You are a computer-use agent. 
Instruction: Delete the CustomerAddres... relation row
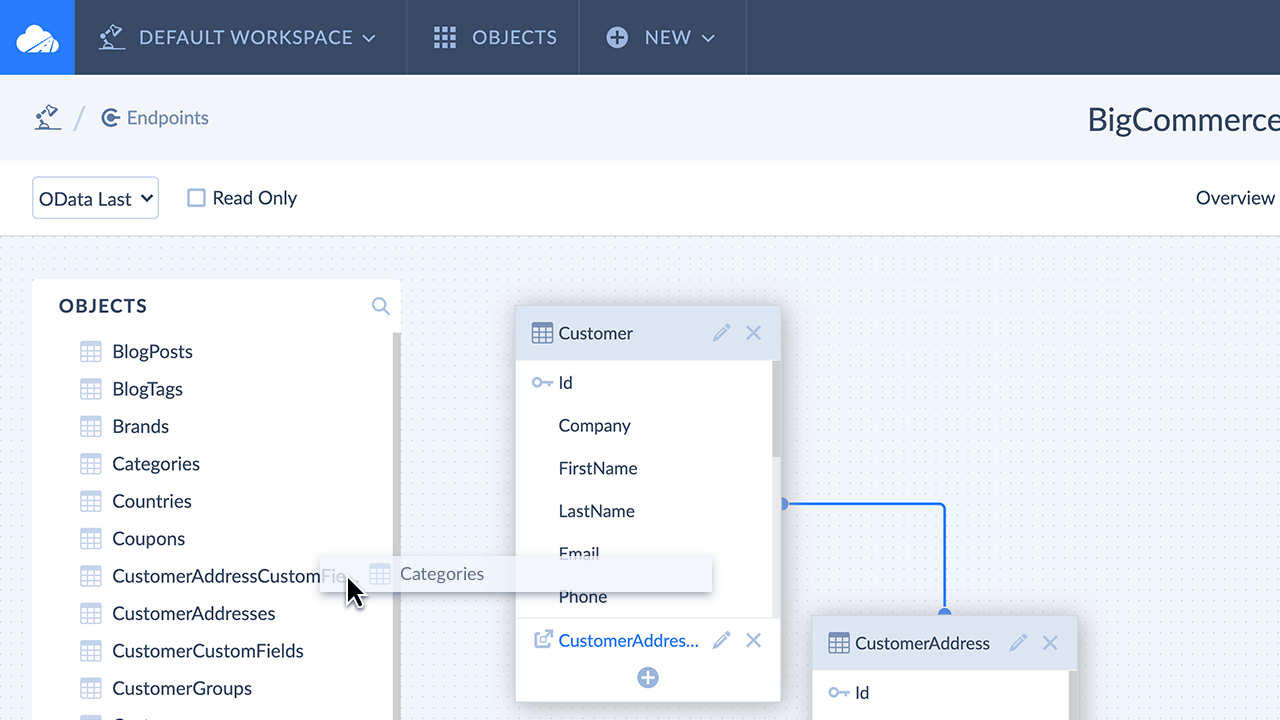coord(754,640)
